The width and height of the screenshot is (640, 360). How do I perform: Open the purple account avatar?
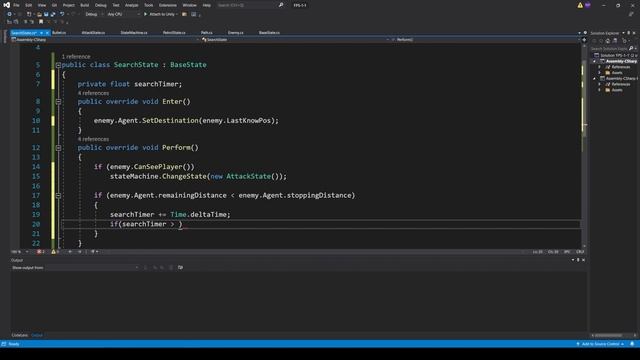[x=588, y=5]
